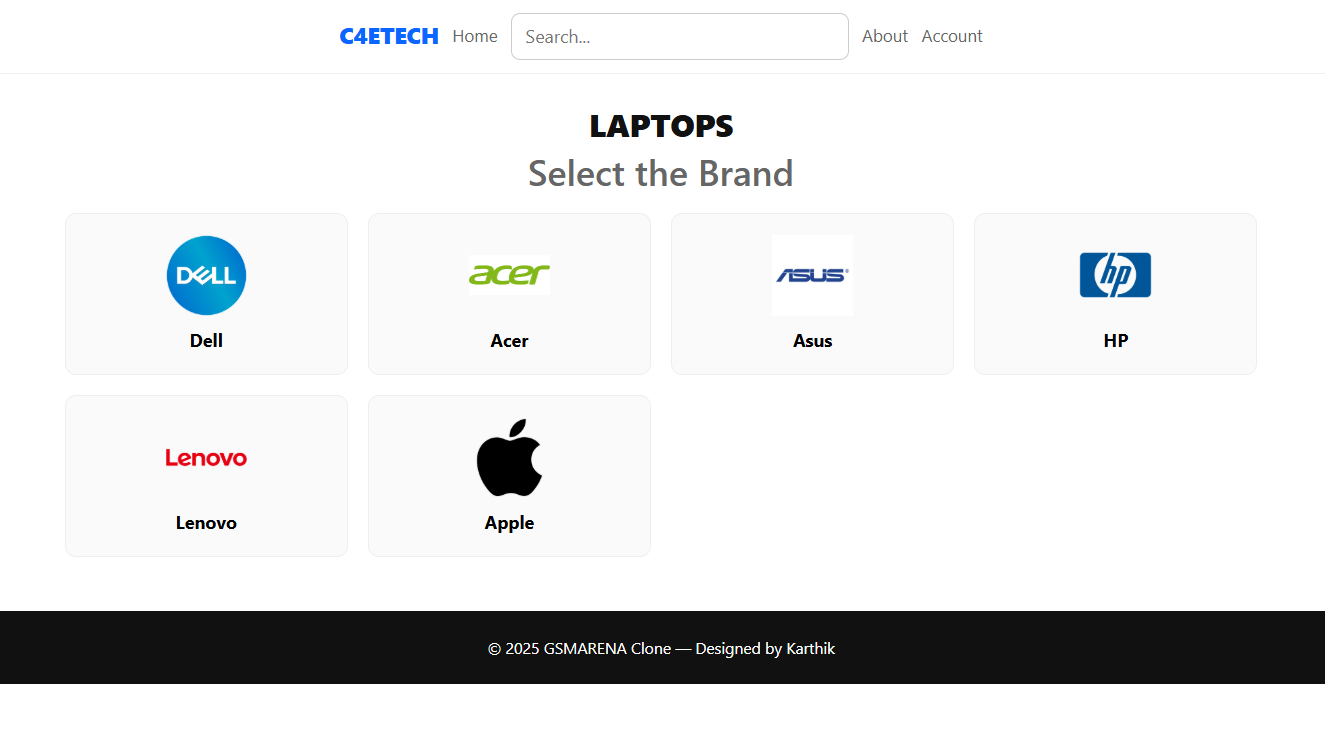Viewport: 1325px width, 732px height.
Task: Click the C4ETECH site logo
Action: (389, 36)
